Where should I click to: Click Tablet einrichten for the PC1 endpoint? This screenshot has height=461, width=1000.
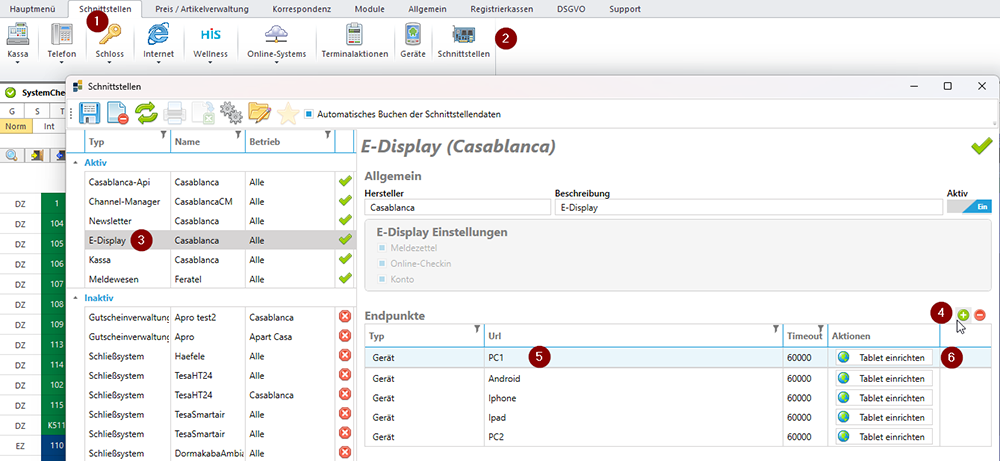point(883,357)
